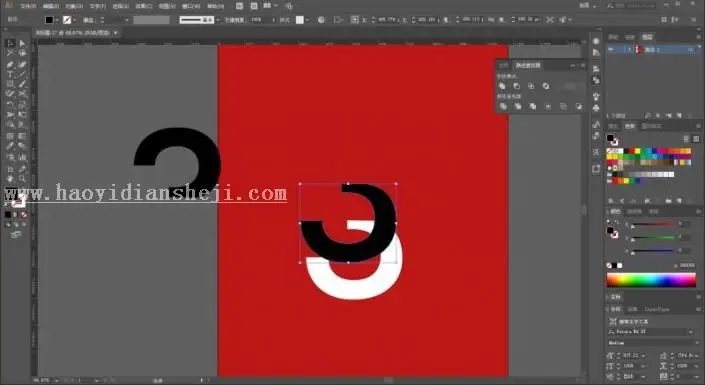Viewport: 705px width, 385px height.
Task: Click Trim in the Pathfinder panel
Action: 518,107
